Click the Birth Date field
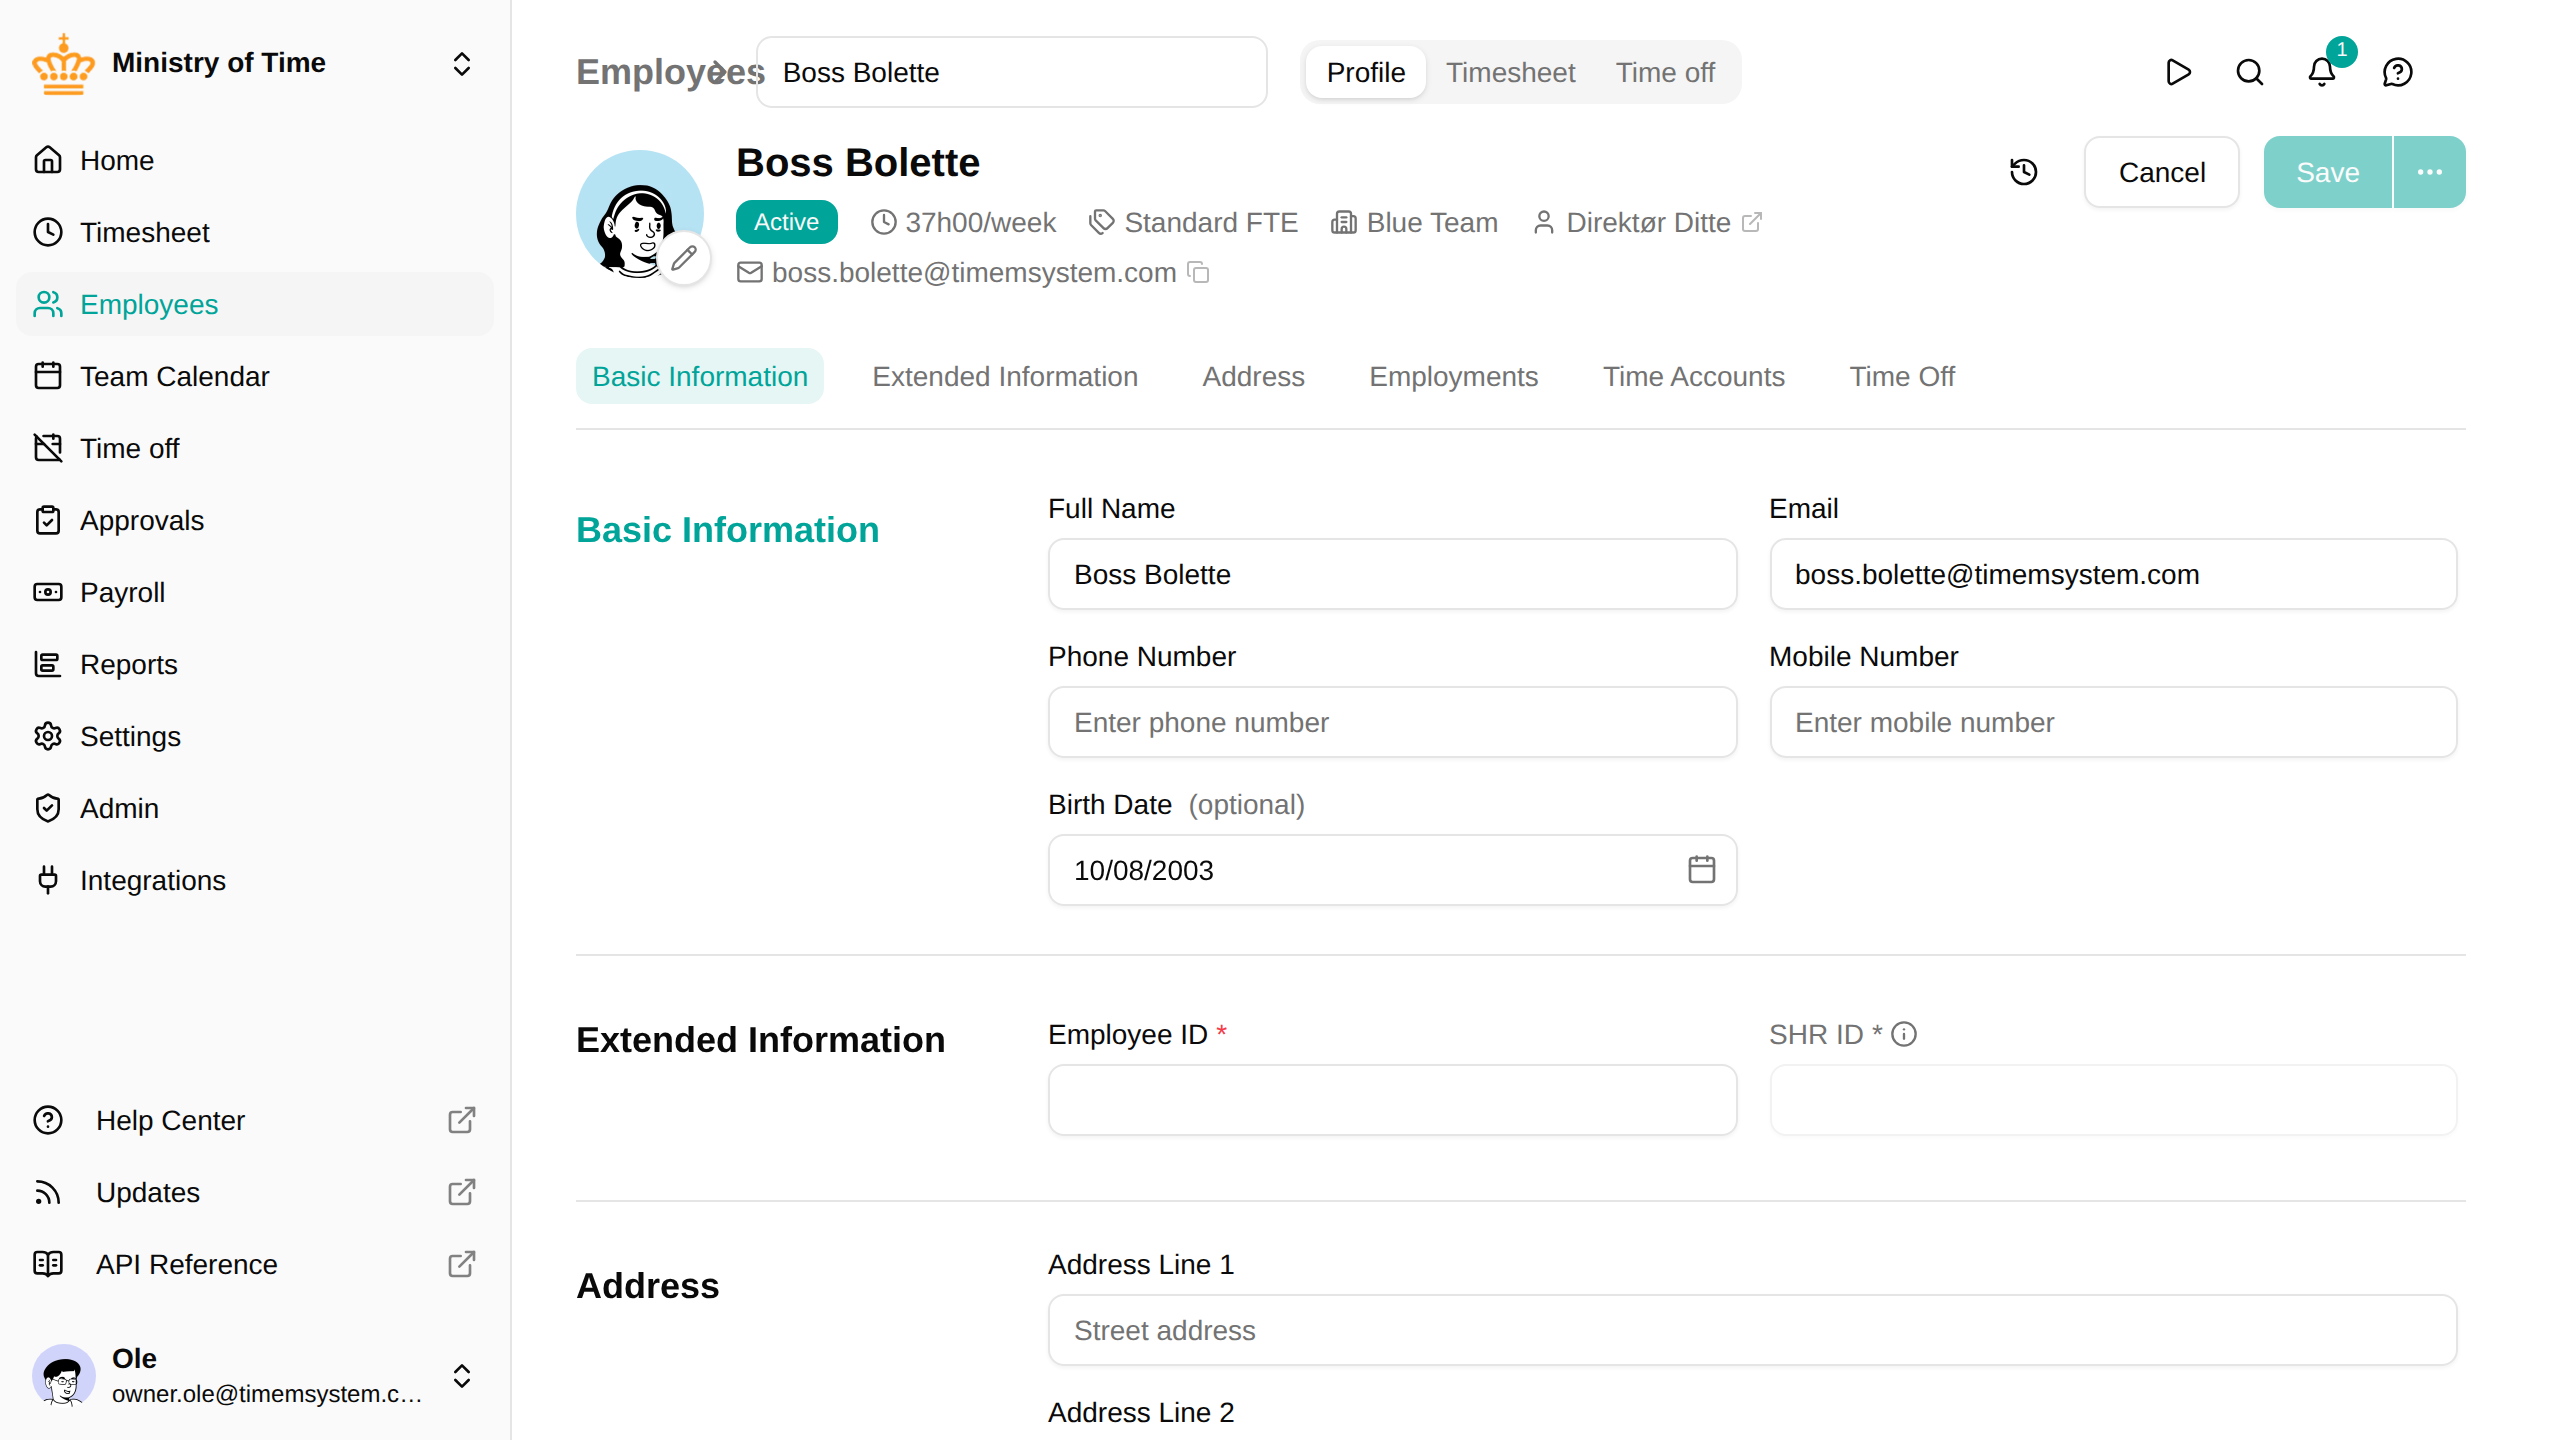Screen dimensions: 2560x1440 (1392, 870)
